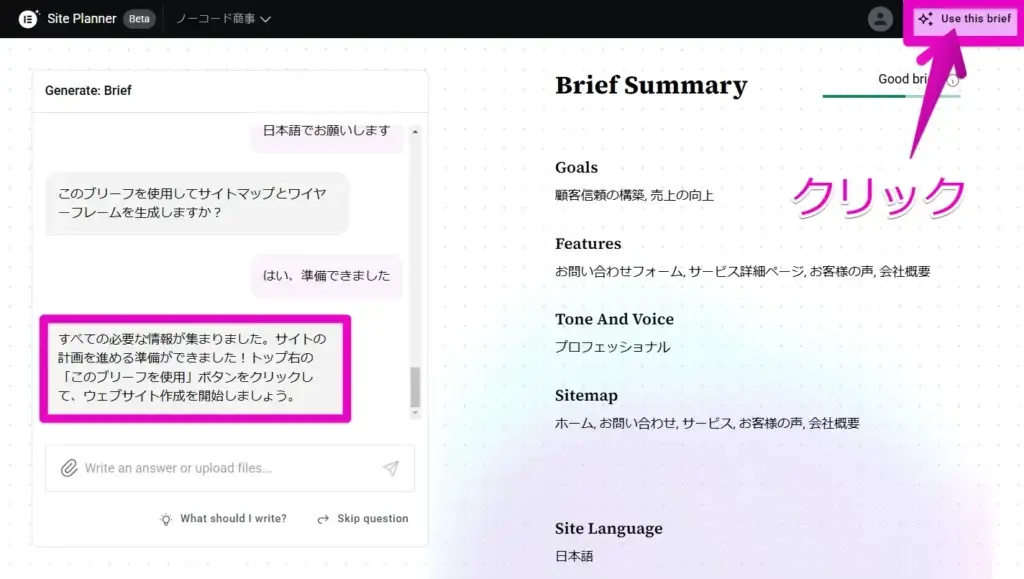Click the features list starting お問い合わせフォーム
1024x579 pixels.
743,271
